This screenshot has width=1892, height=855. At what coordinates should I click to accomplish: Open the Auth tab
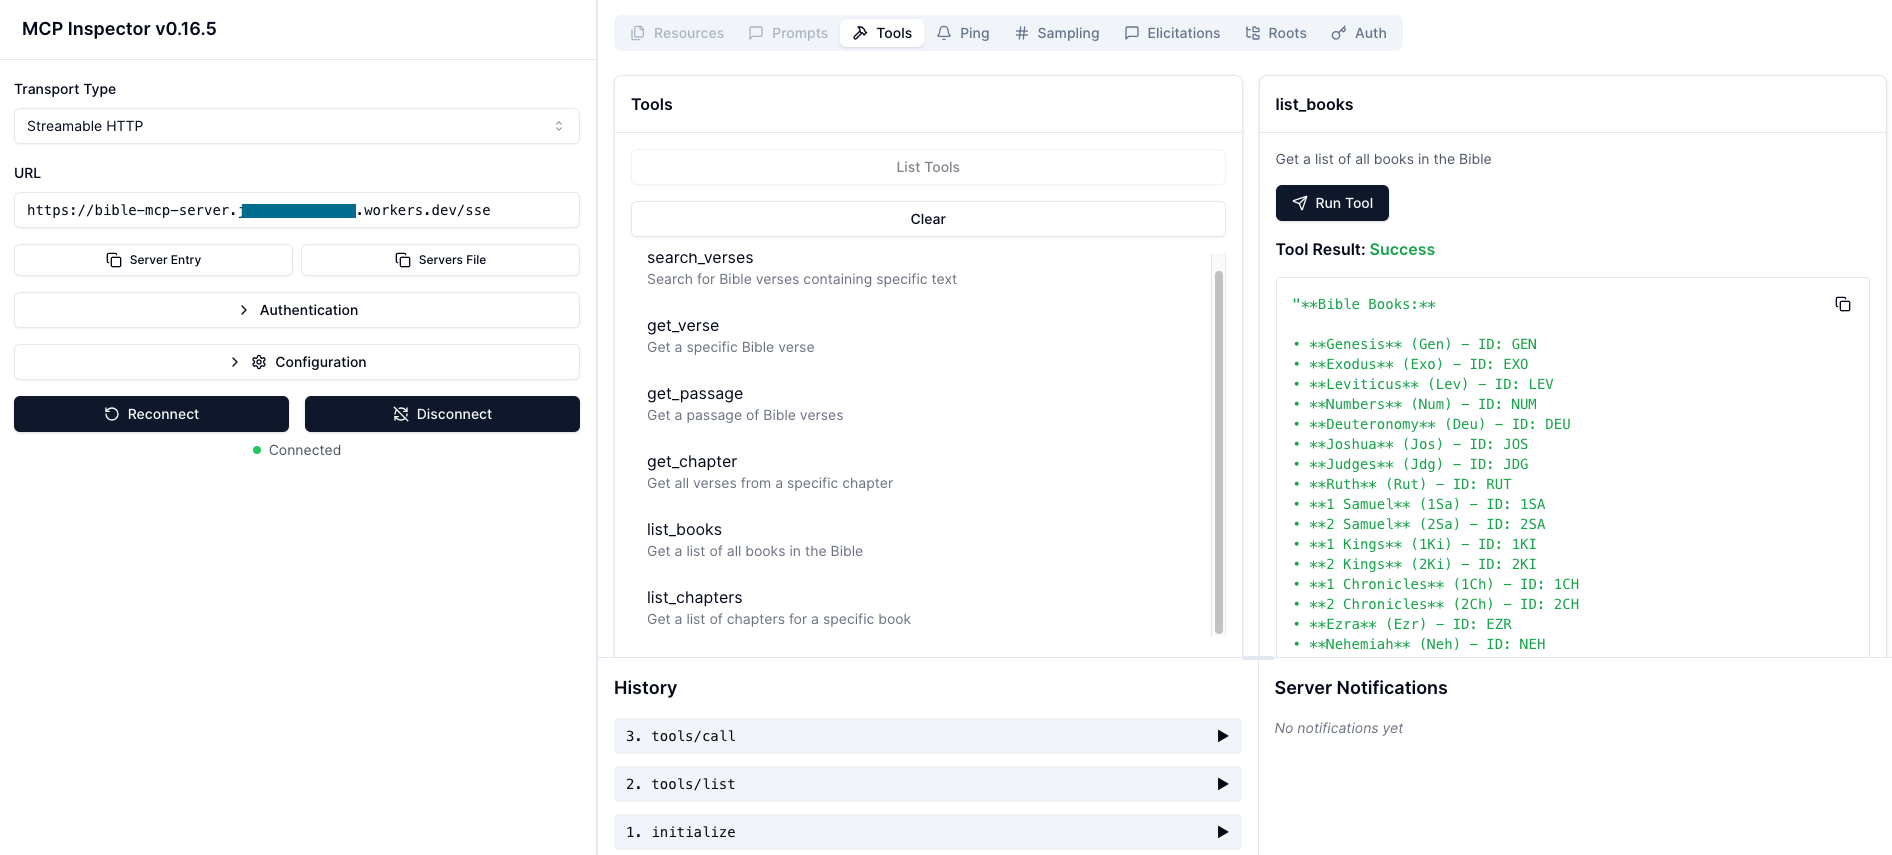(x=1359, y=33)
